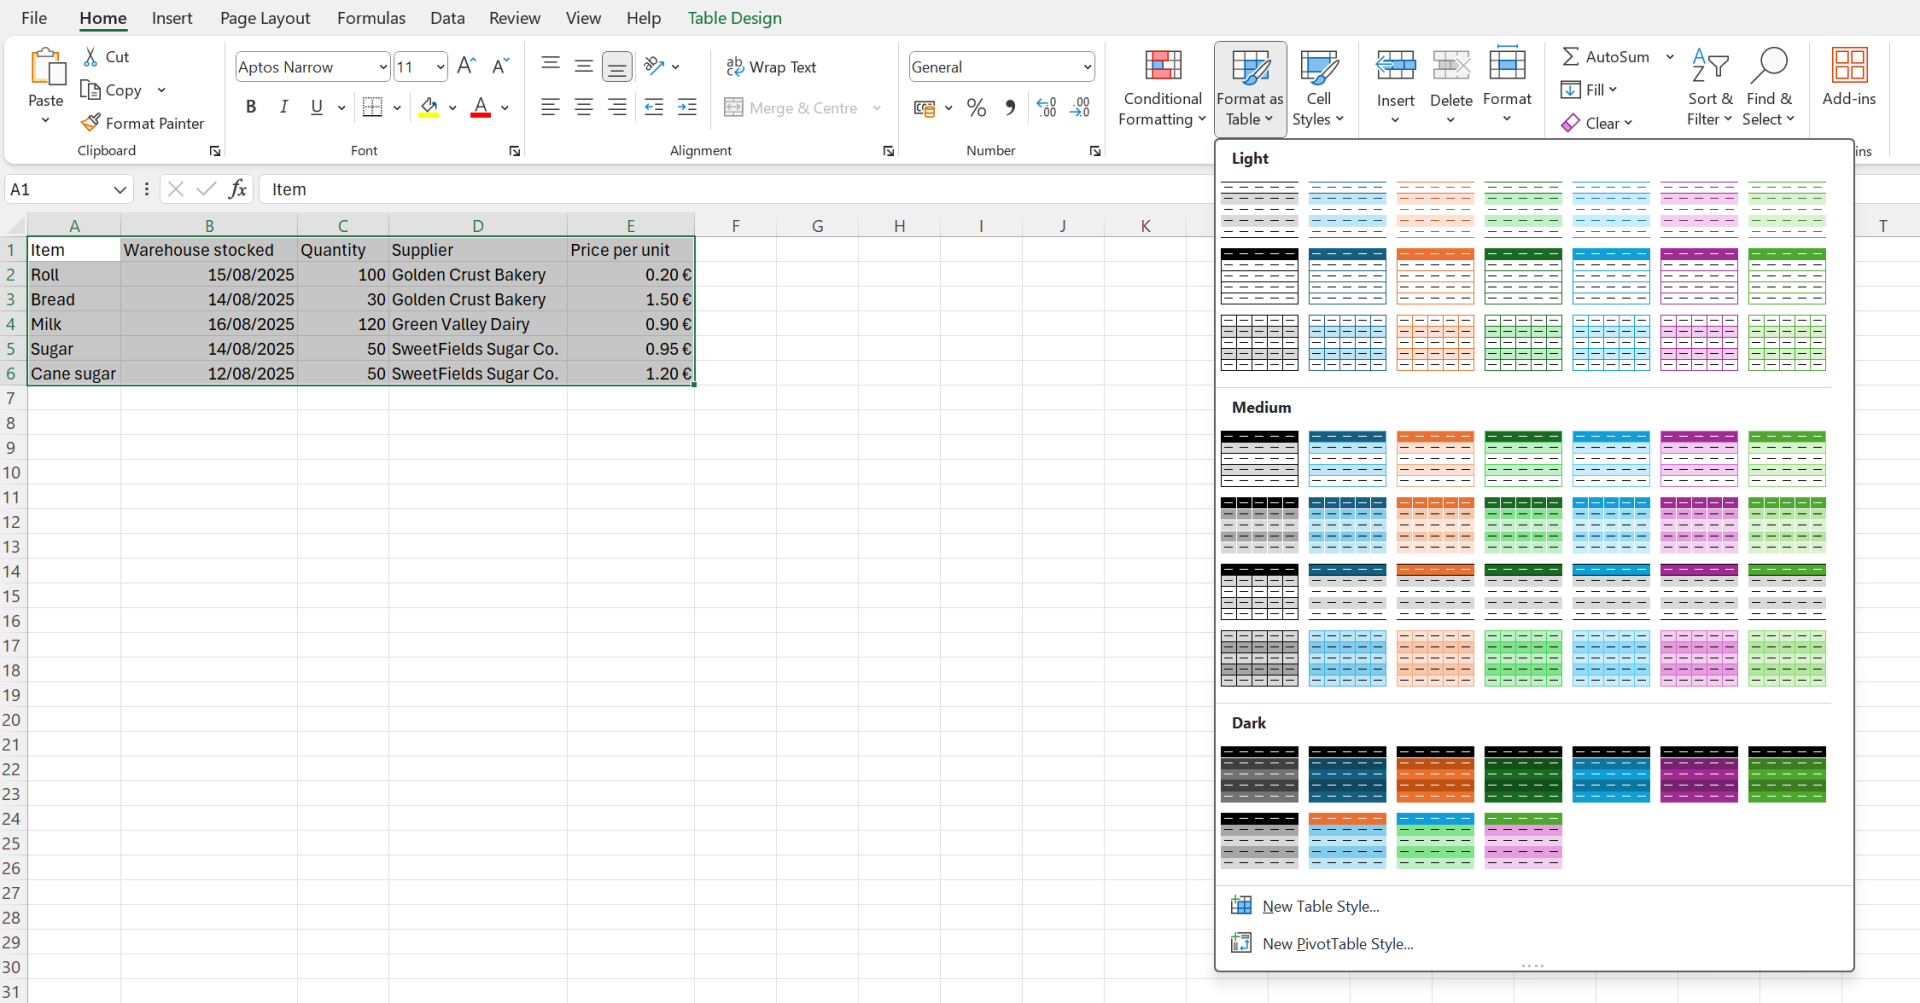1920x1003 pixels.
Task: Decrease the indent
Action: pyautogui.click(x=654, y=107)
